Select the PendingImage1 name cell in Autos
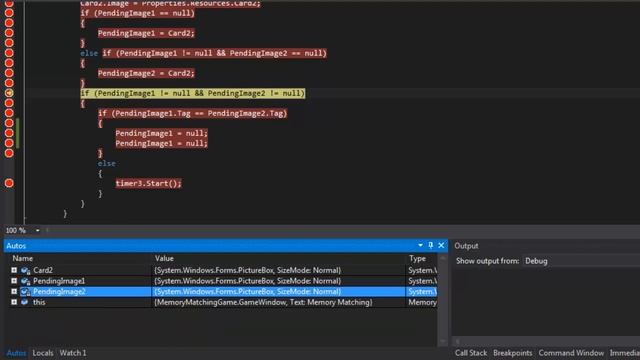Screen dimensions: 640x360 point(59,281)
